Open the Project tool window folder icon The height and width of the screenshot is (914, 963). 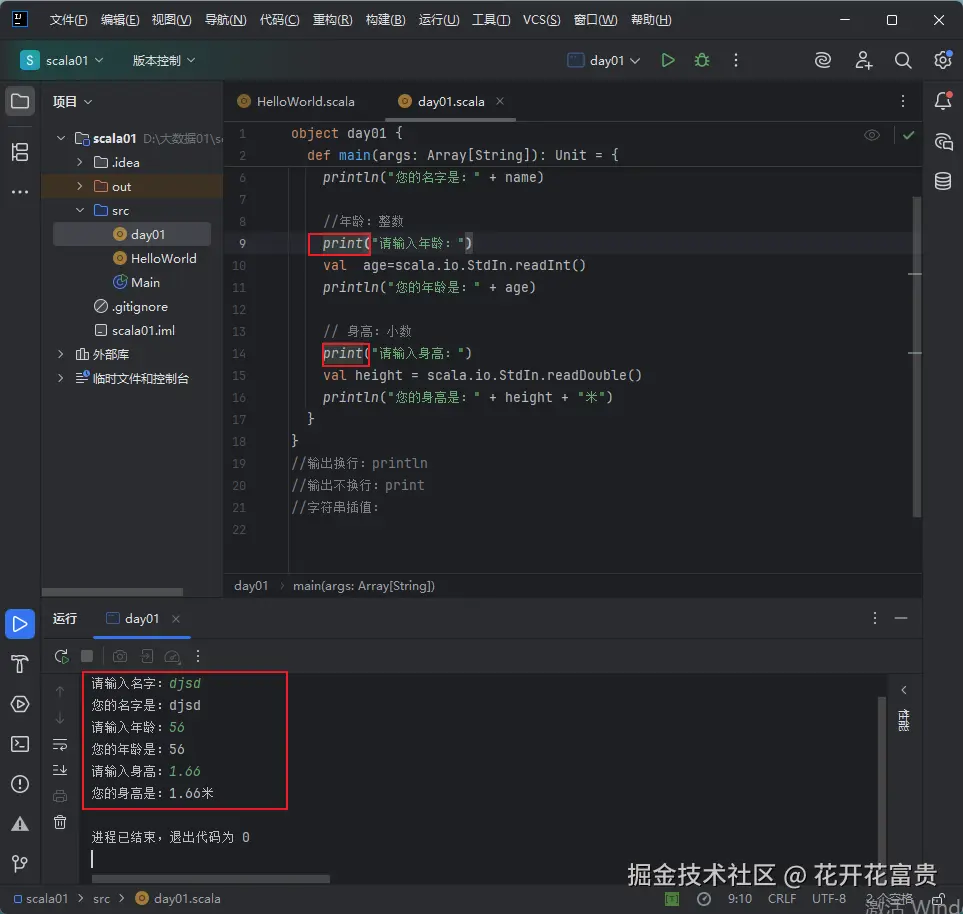tap(20, 101)
